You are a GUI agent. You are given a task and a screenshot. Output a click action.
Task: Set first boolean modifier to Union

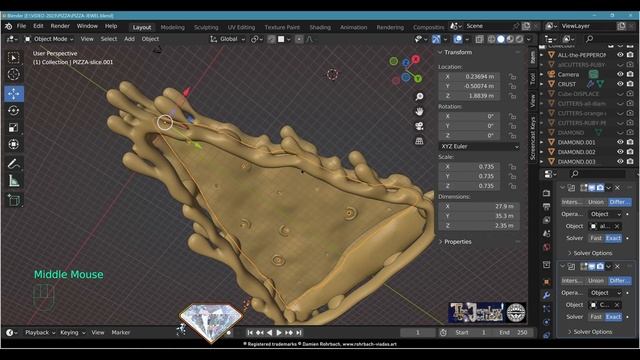(596, 202)
